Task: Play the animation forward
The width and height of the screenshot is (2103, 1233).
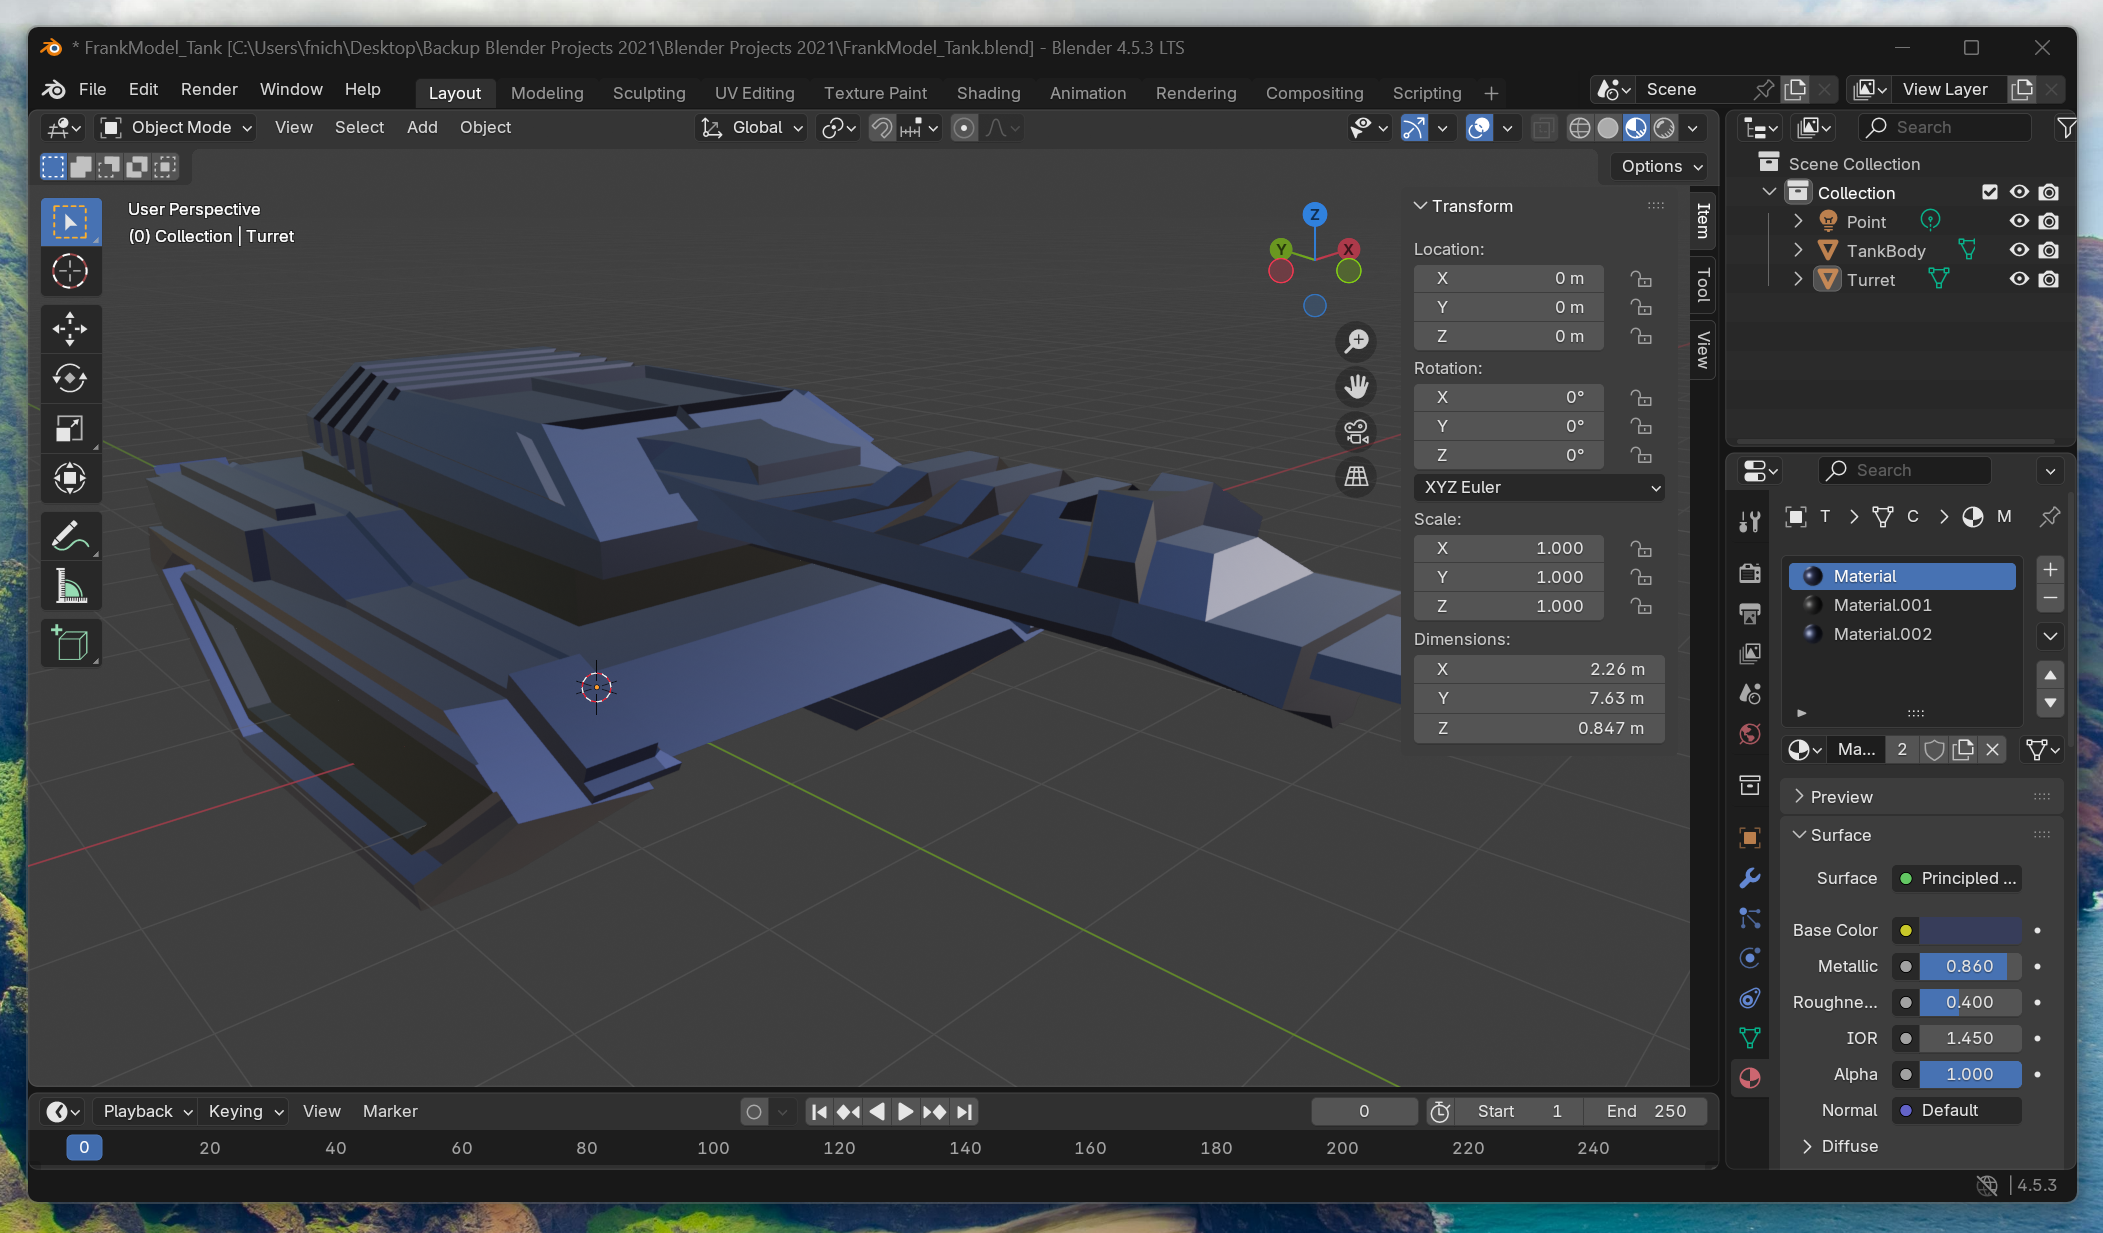Action: (x=904, y=1111)
